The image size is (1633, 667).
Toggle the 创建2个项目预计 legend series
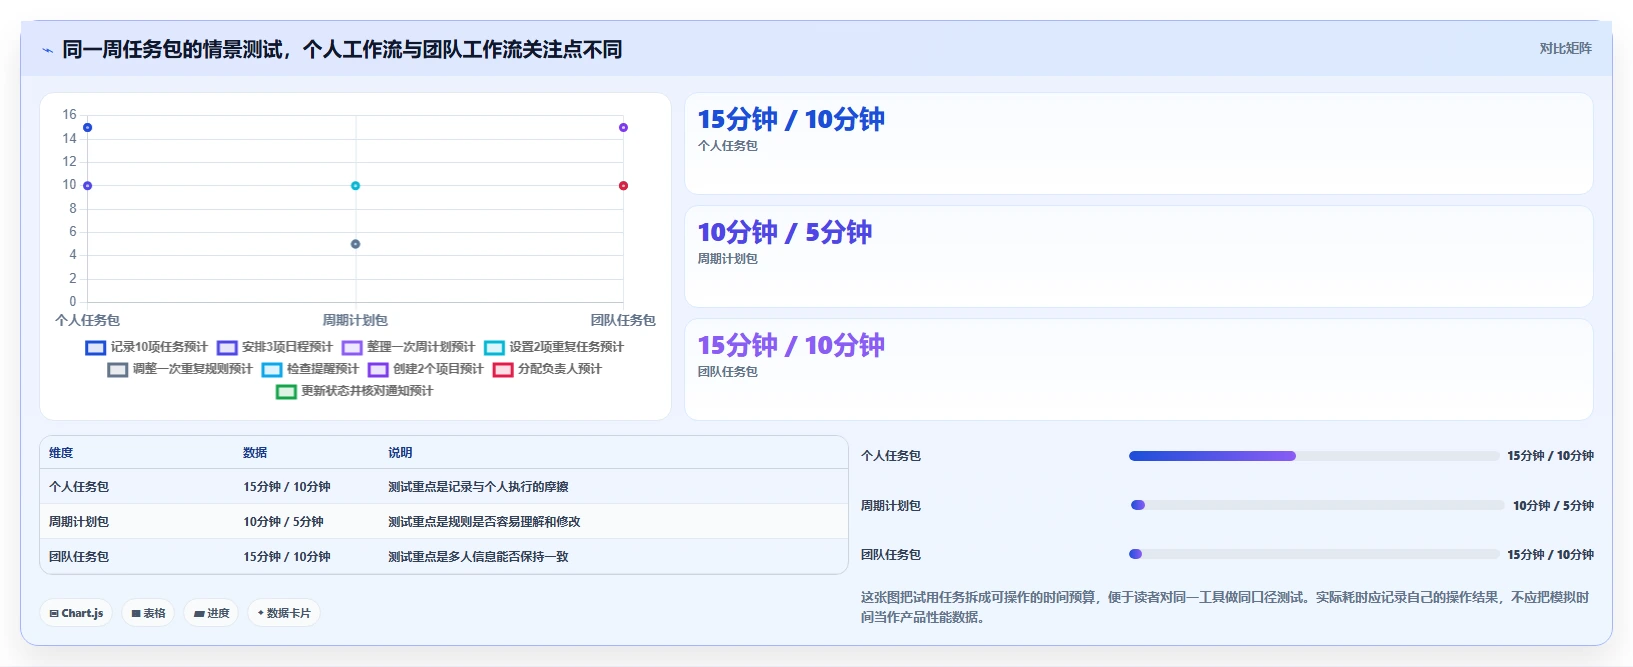coord(425,369)
